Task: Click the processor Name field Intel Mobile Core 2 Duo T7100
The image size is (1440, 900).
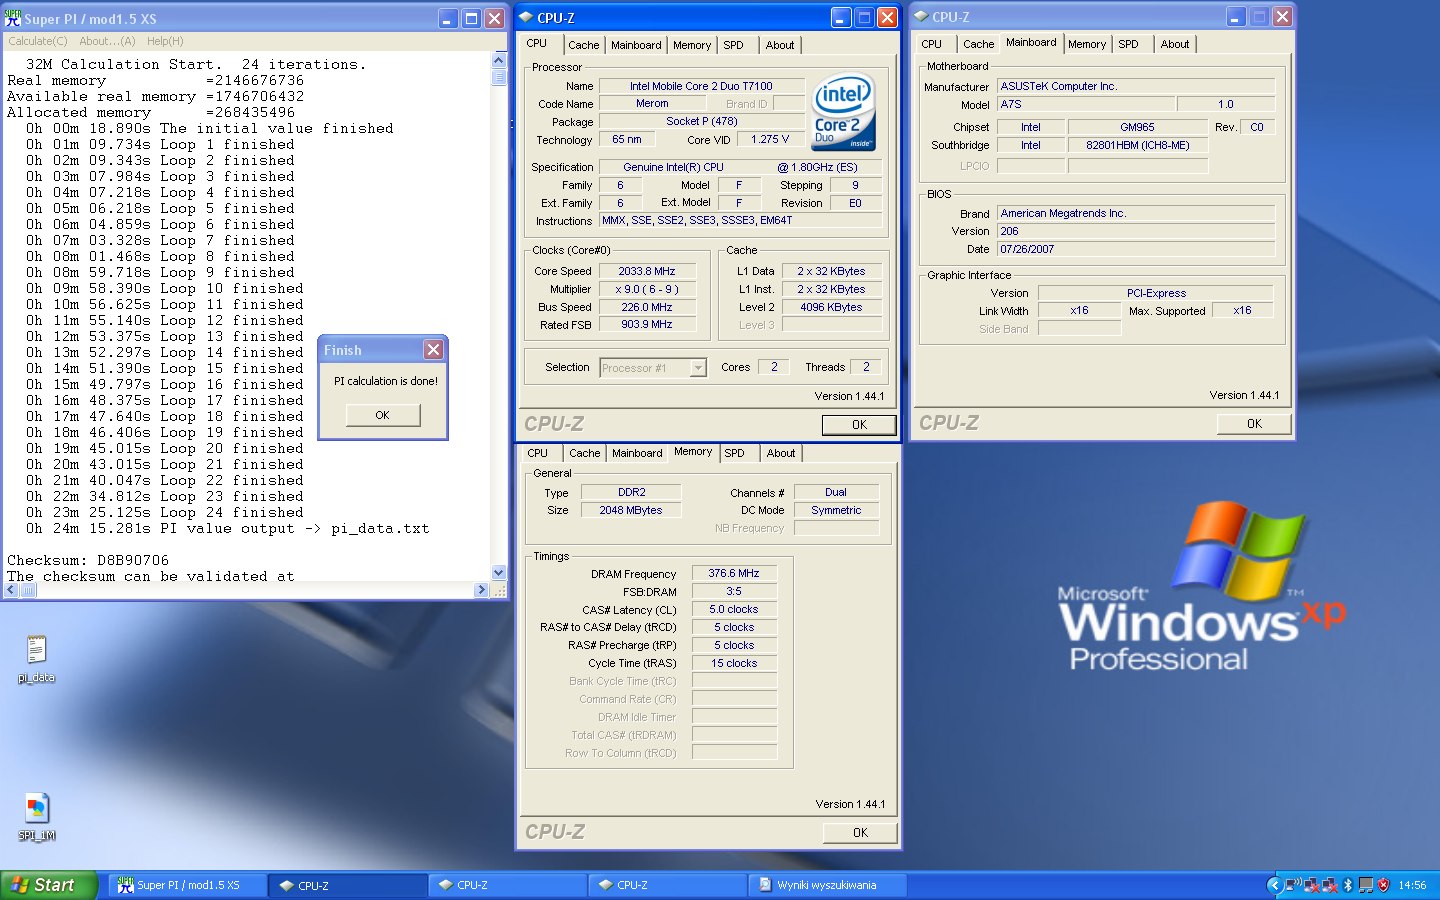Action: point(701,86)
